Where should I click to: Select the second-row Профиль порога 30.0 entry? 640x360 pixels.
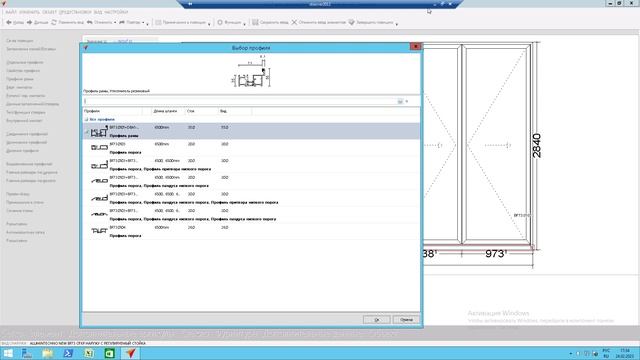(x=251, y=148)
